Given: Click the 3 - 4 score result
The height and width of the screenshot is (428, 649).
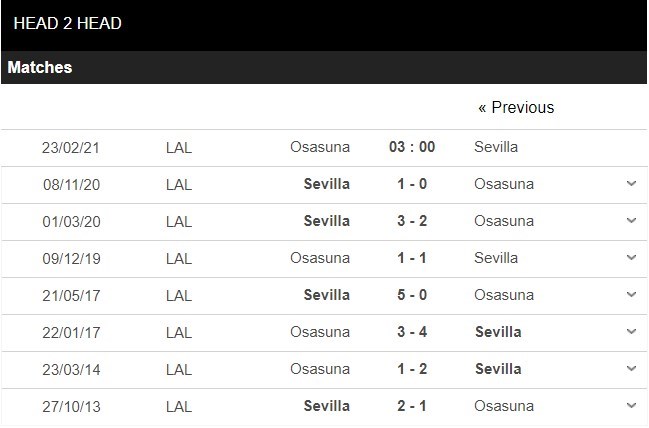Looking at the screenshot, I should 412,332.
